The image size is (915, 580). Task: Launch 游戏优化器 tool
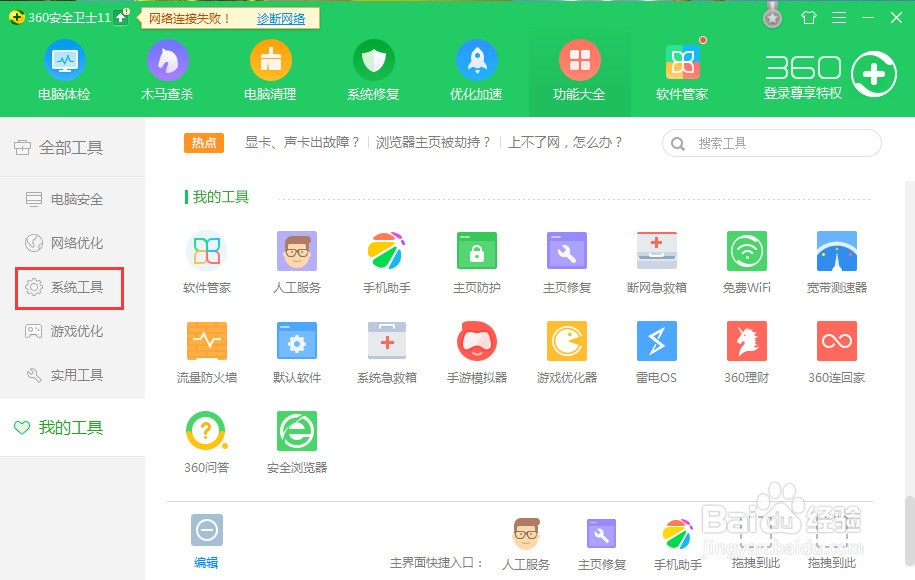pos(567,352)
